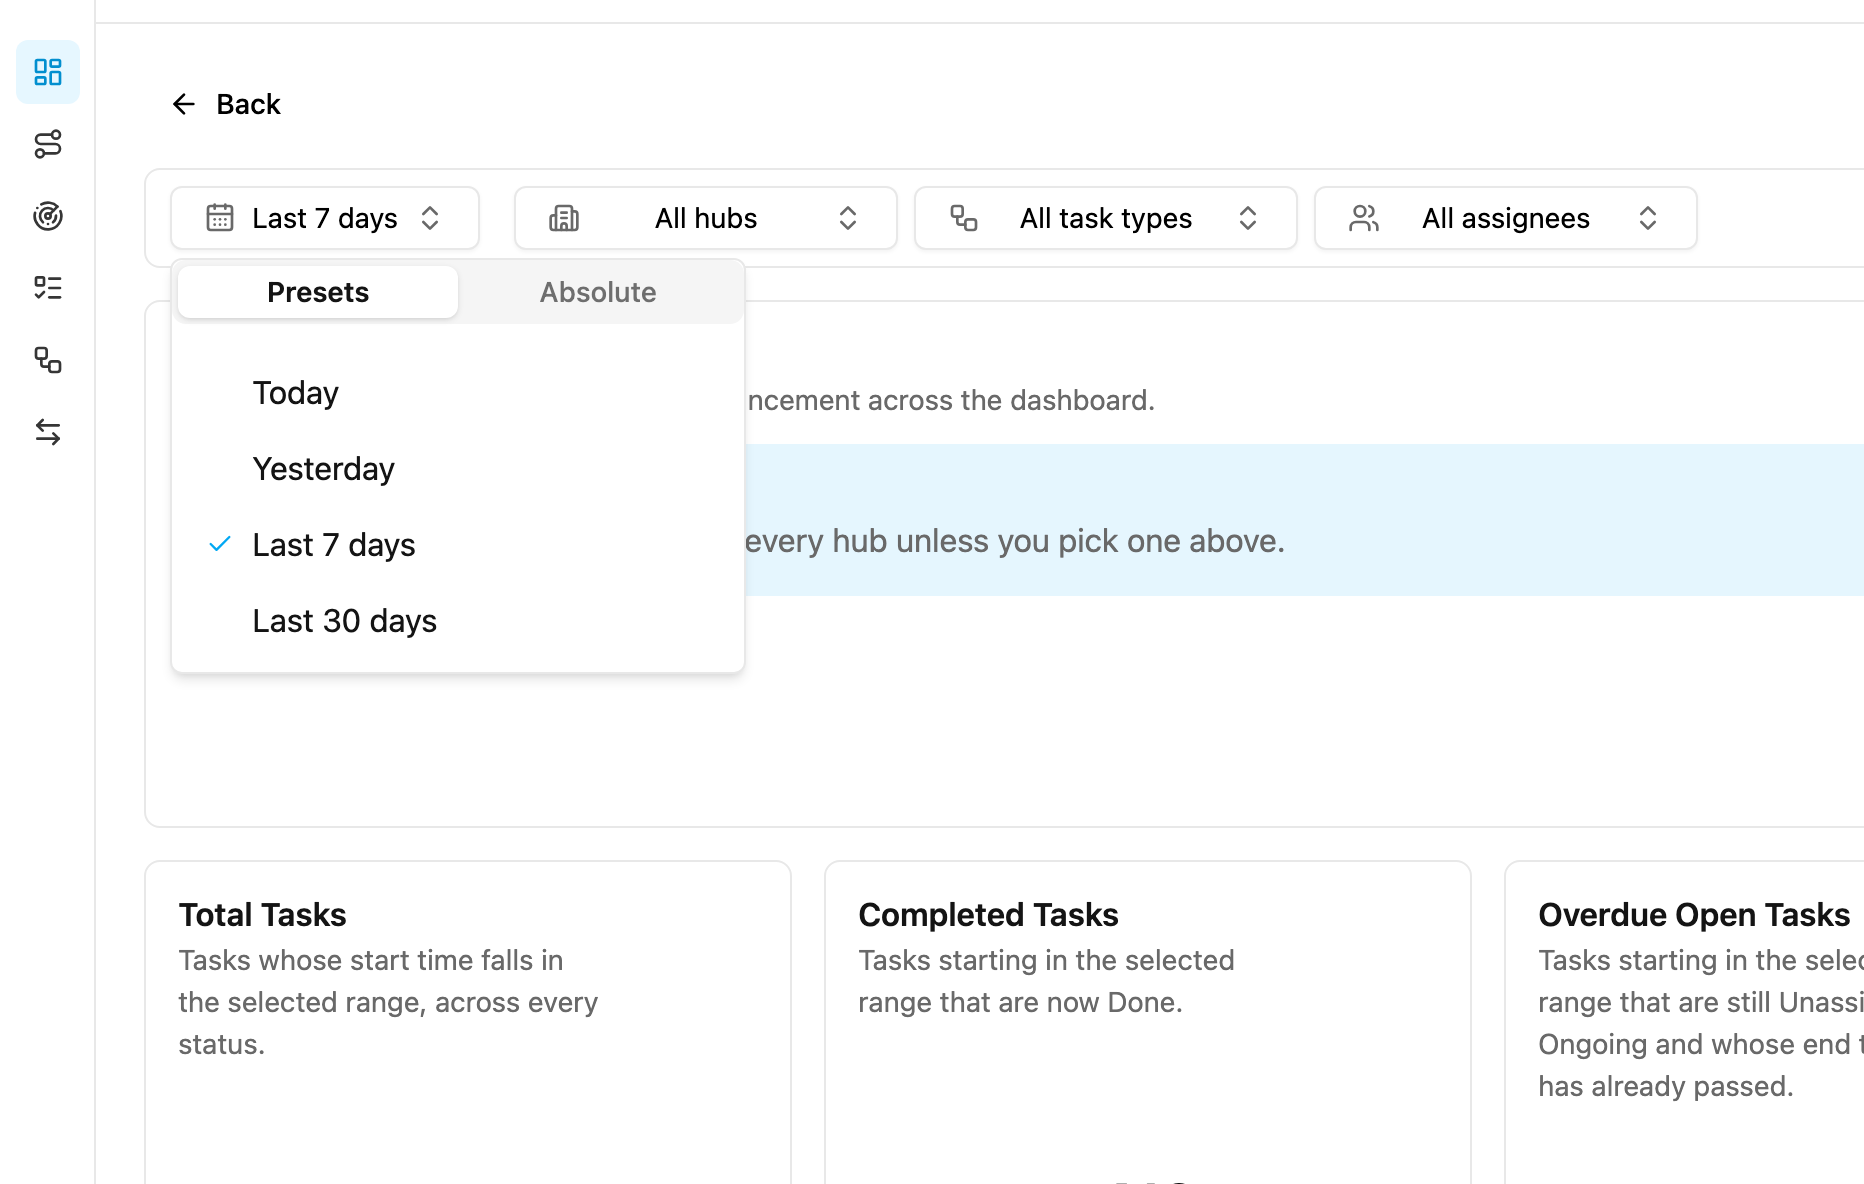This screenshot has width=1864, height=1184.
Task: Switch to the Absolute tab
Action: [x=598, y=292]
